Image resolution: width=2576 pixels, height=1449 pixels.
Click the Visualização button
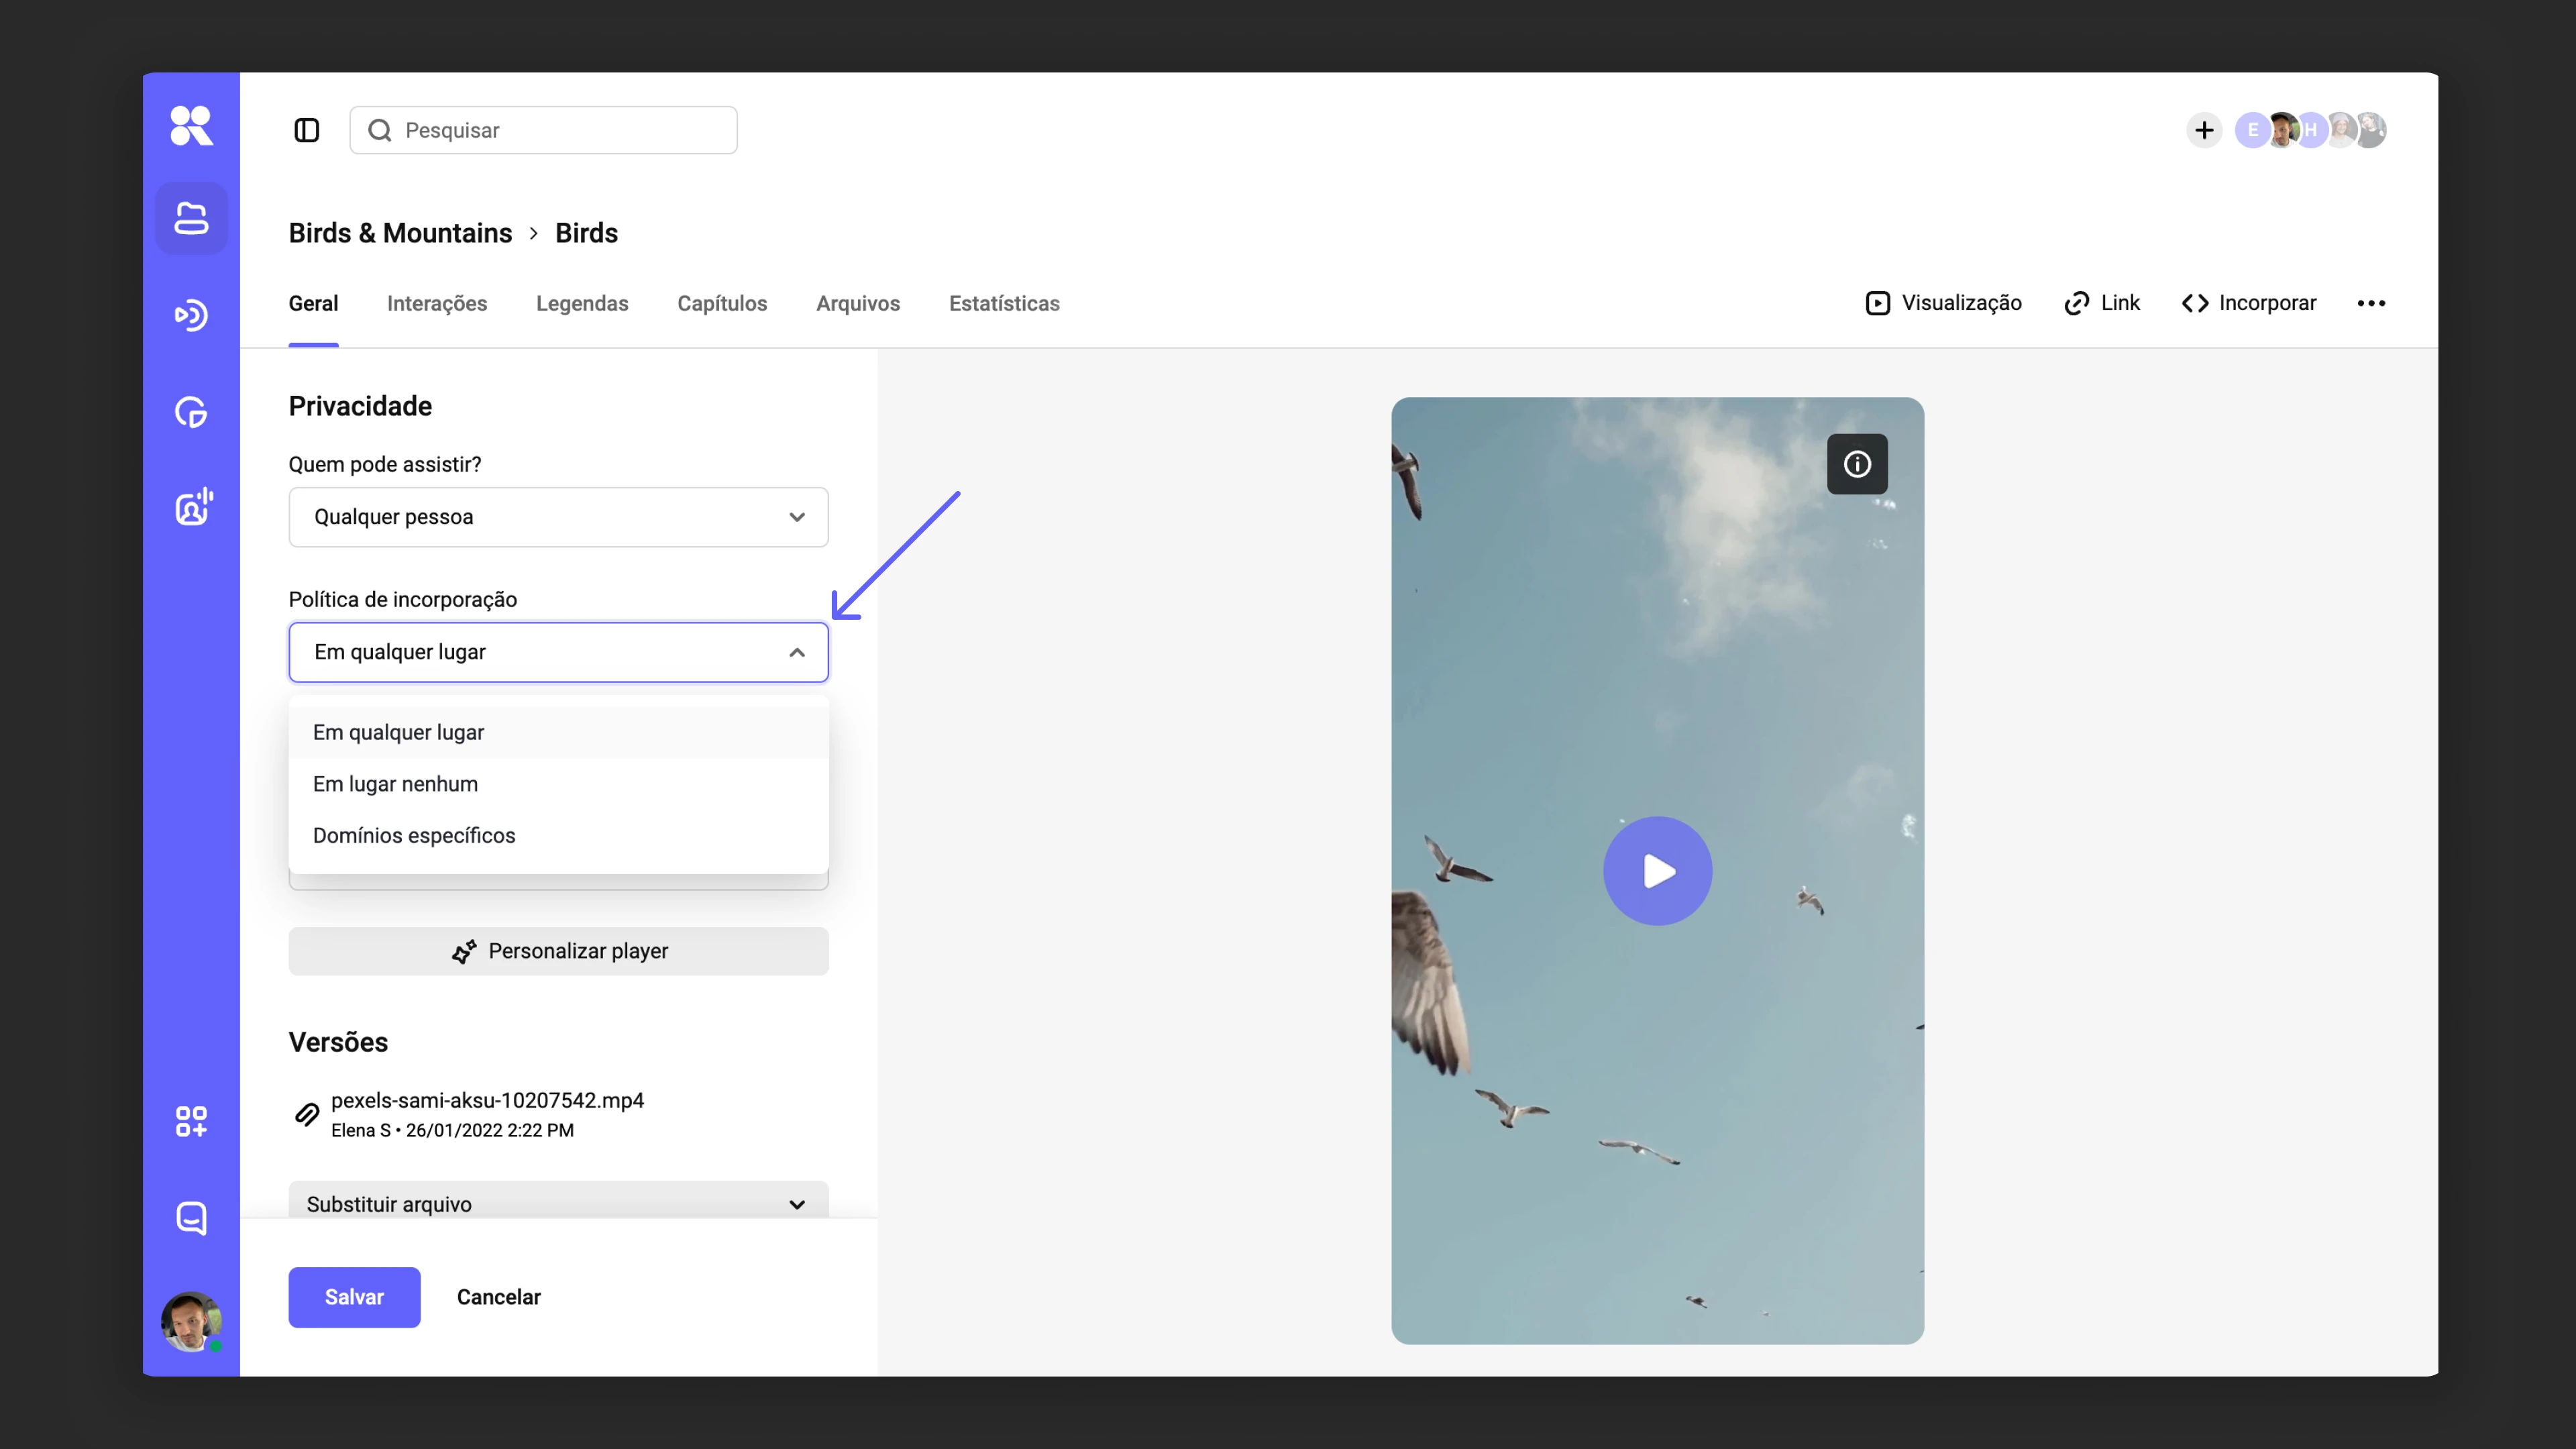click(x=1943, y=303)
